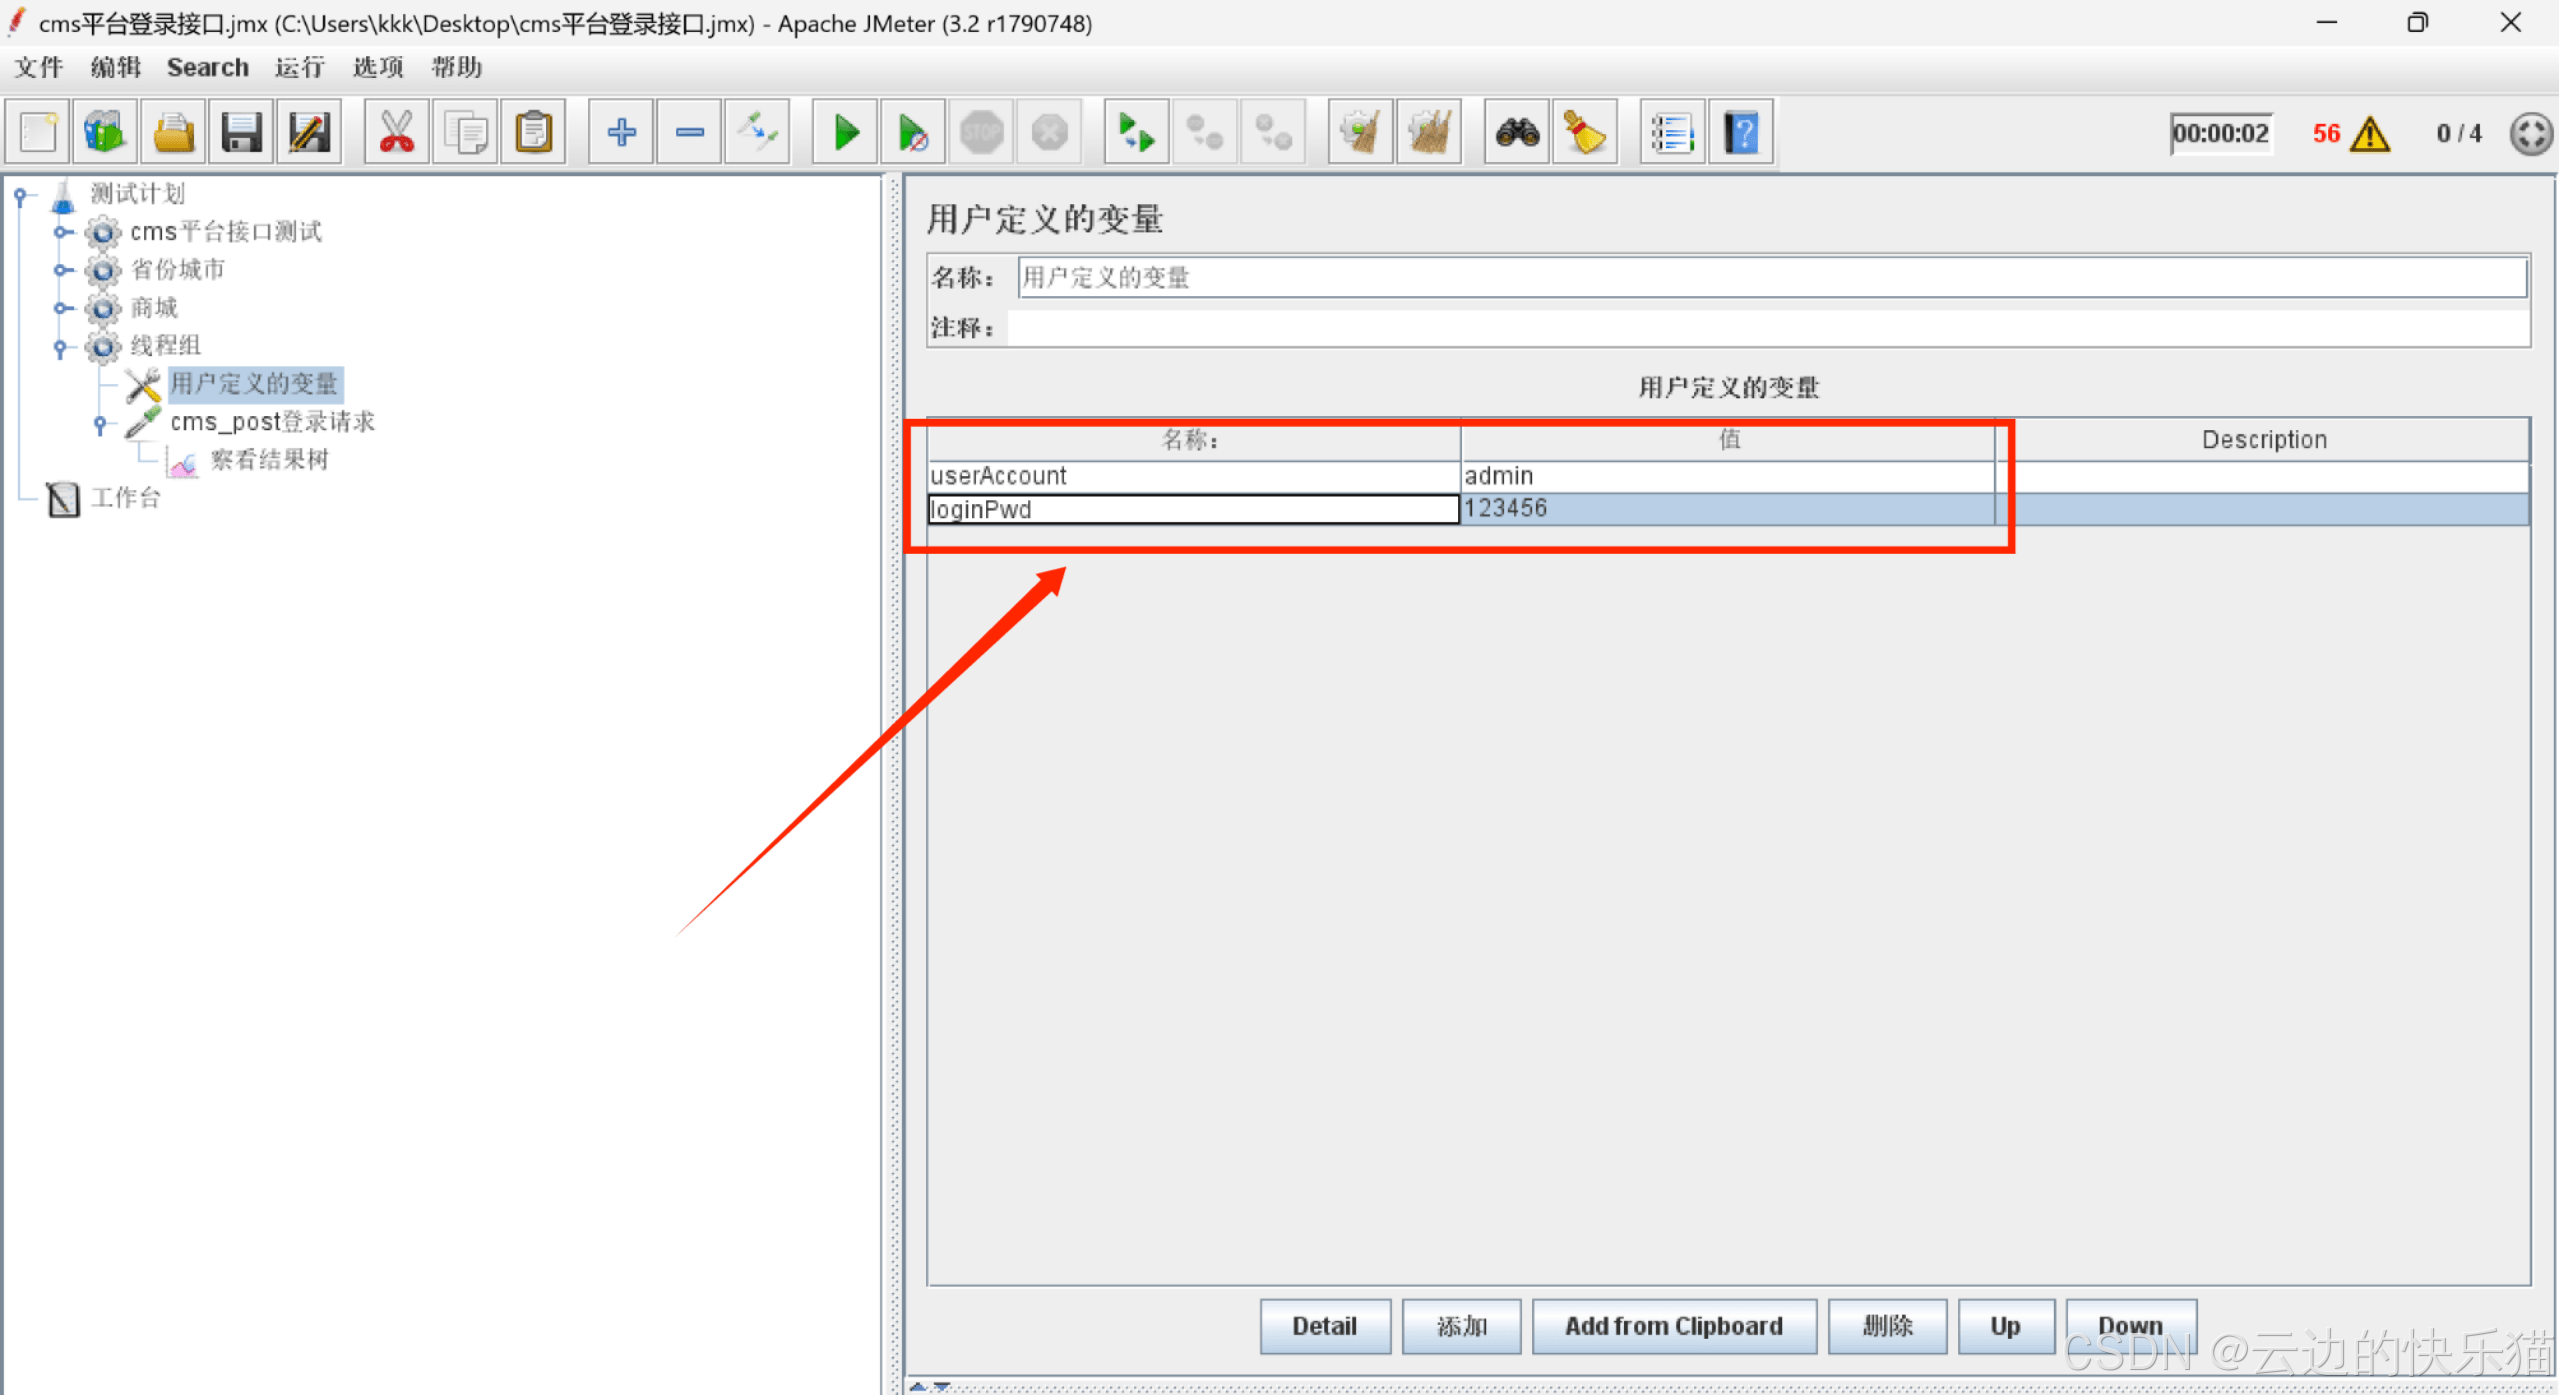Click the Help question-mark icon
This screenshot has width=2559, height=1395.
(x=1741, y=132)
